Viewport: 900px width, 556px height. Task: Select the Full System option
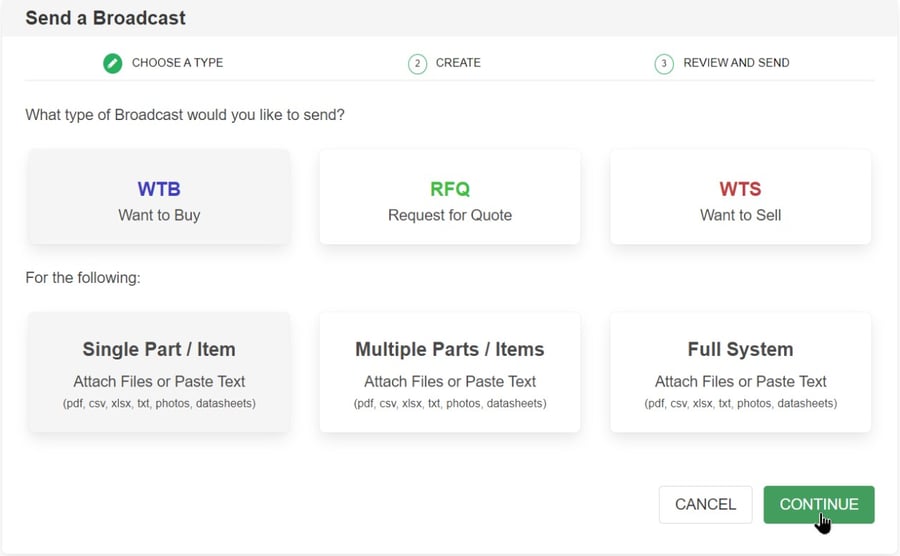point(740,372)
